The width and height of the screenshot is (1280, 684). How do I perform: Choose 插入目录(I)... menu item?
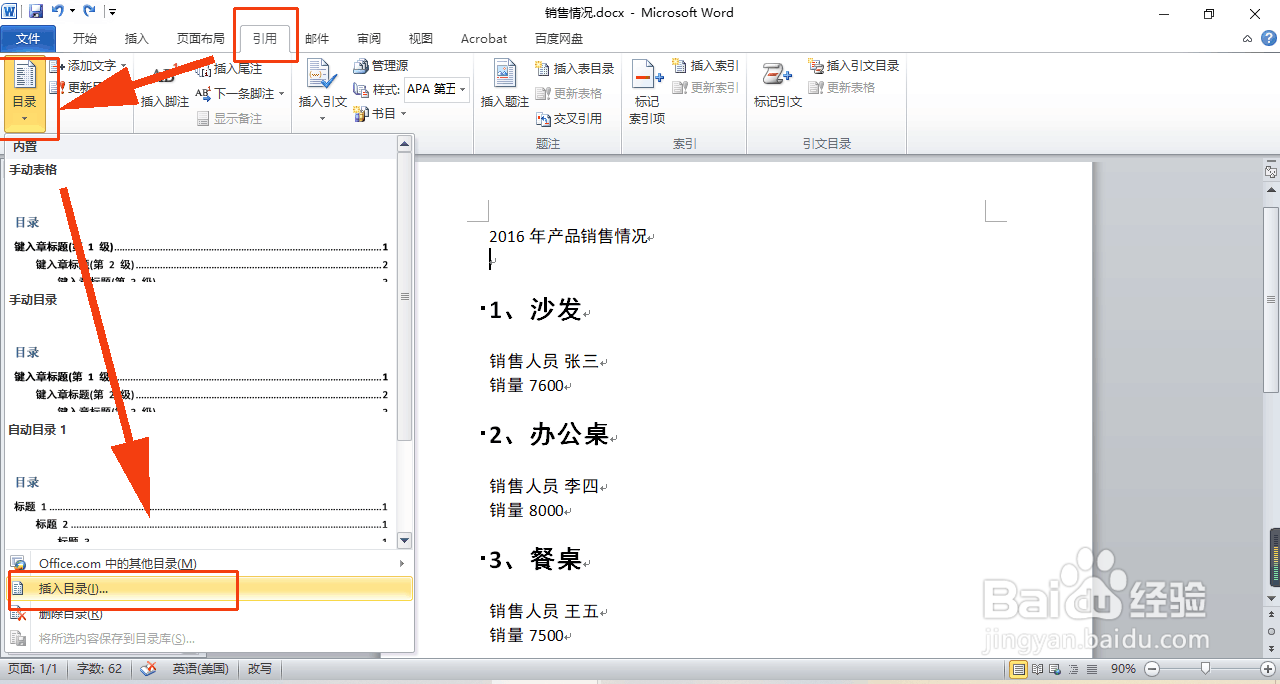coord(208,589)
